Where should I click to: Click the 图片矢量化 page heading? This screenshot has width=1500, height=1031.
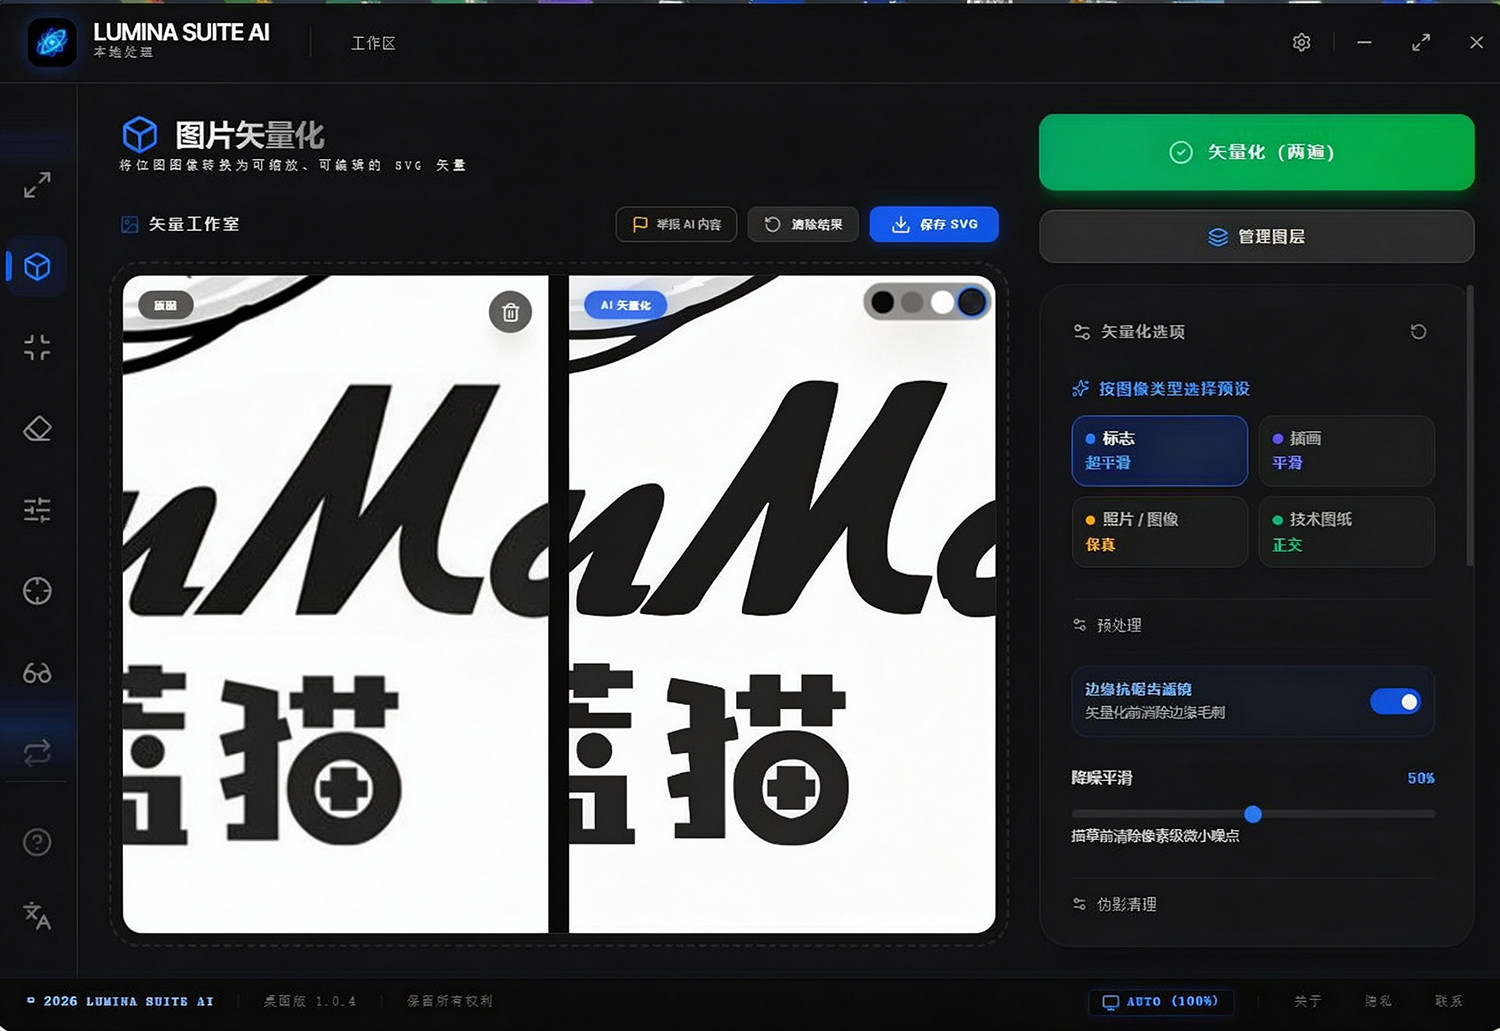point(250,134)
